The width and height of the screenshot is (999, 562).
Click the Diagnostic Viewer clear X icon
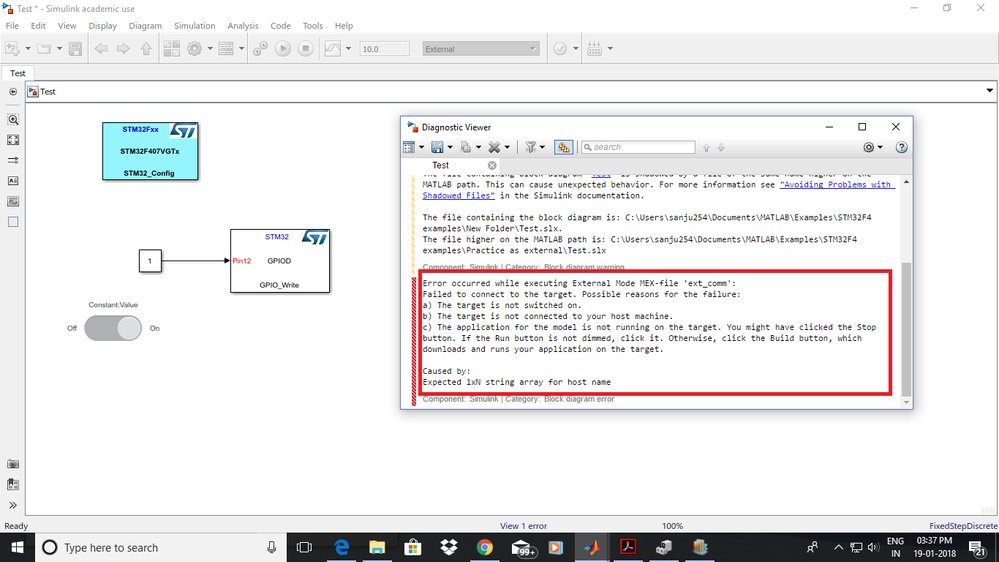[x=494, y=147]
